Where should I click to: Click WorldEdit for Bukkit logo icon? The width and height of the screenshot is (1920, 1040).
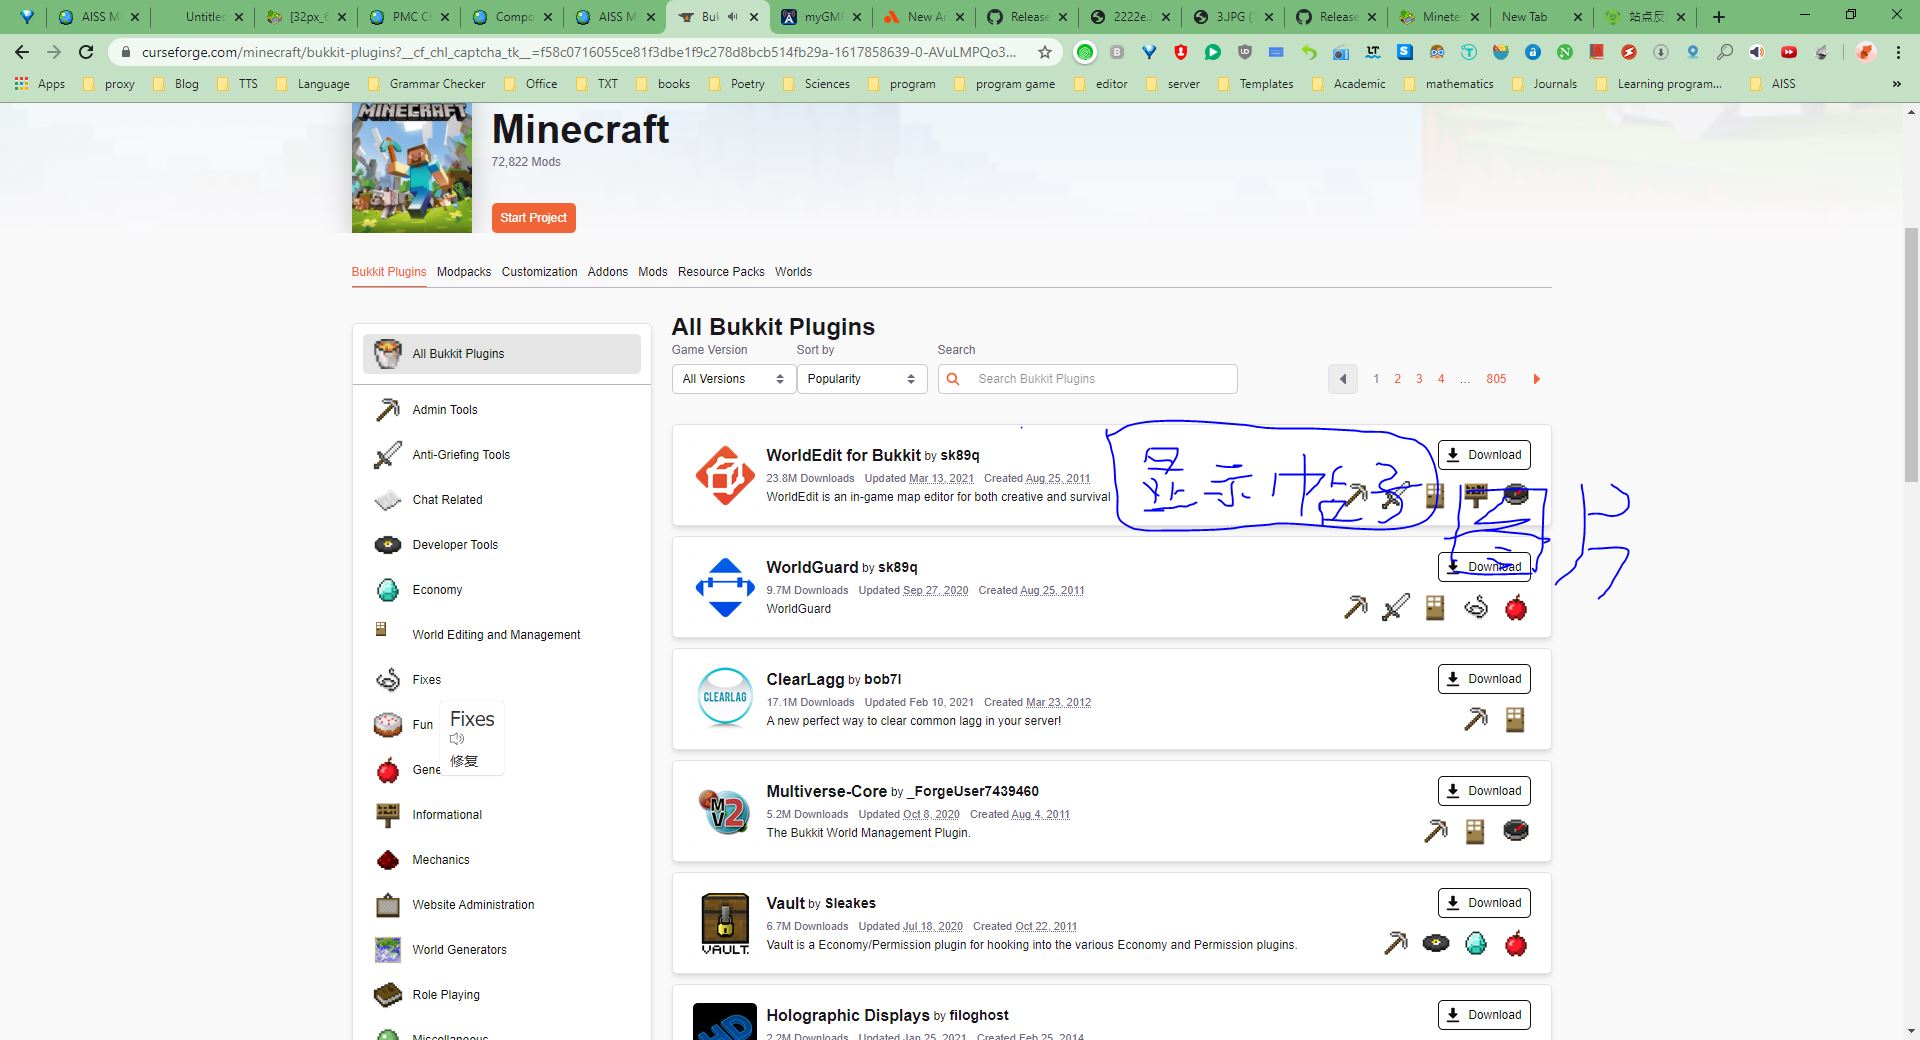click(x=725, y=476)
